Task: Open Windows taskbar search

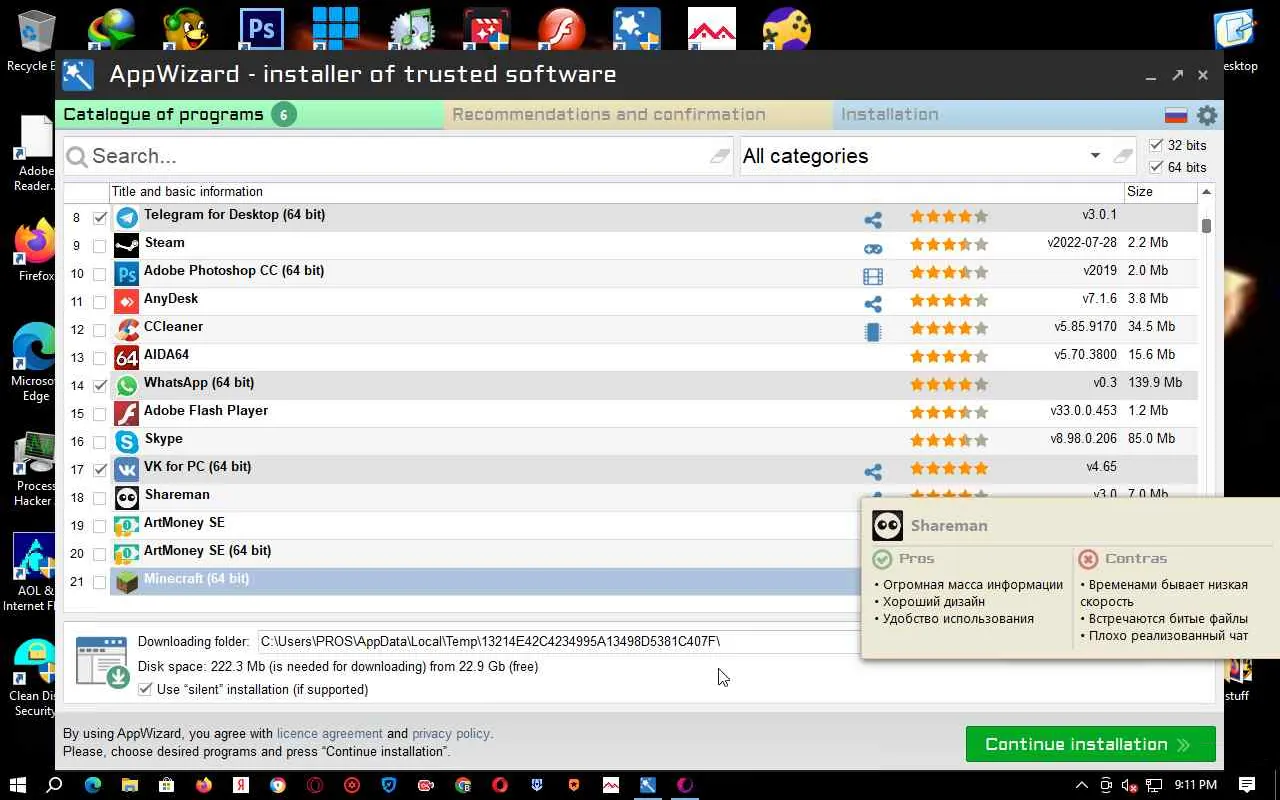Action: pos(55,785)
